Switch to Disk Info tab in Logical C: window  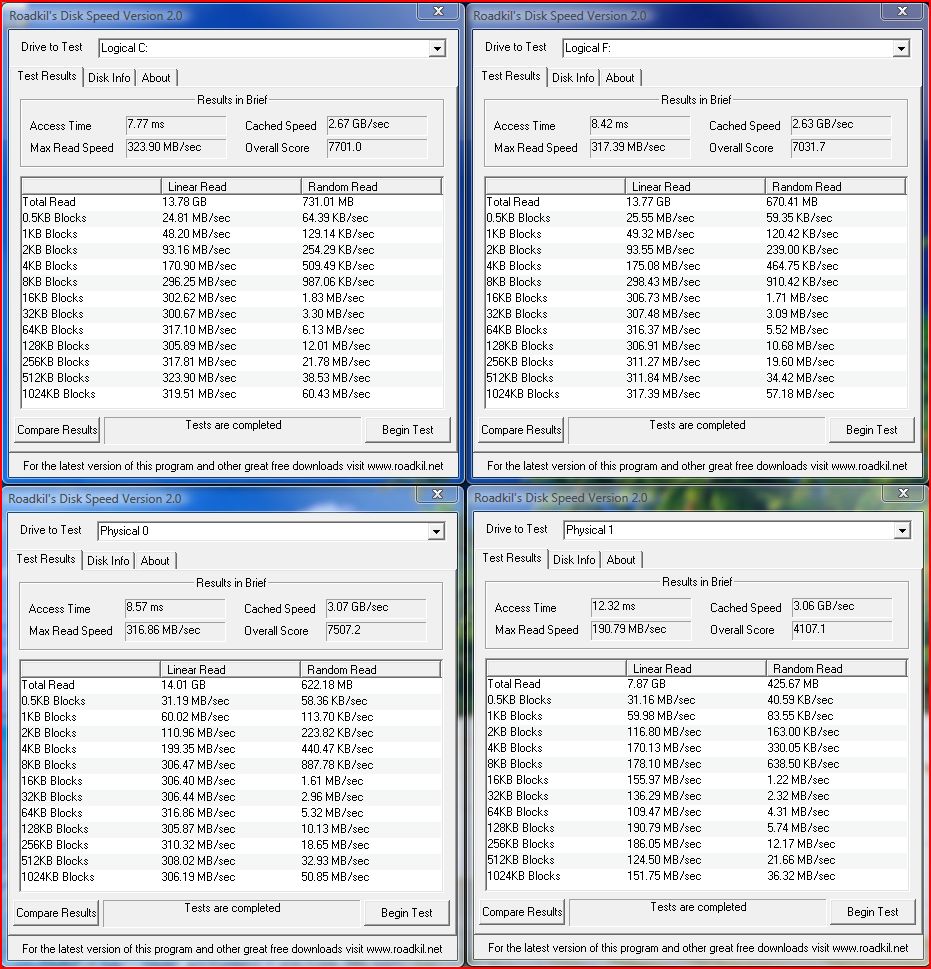click(109, 78)
